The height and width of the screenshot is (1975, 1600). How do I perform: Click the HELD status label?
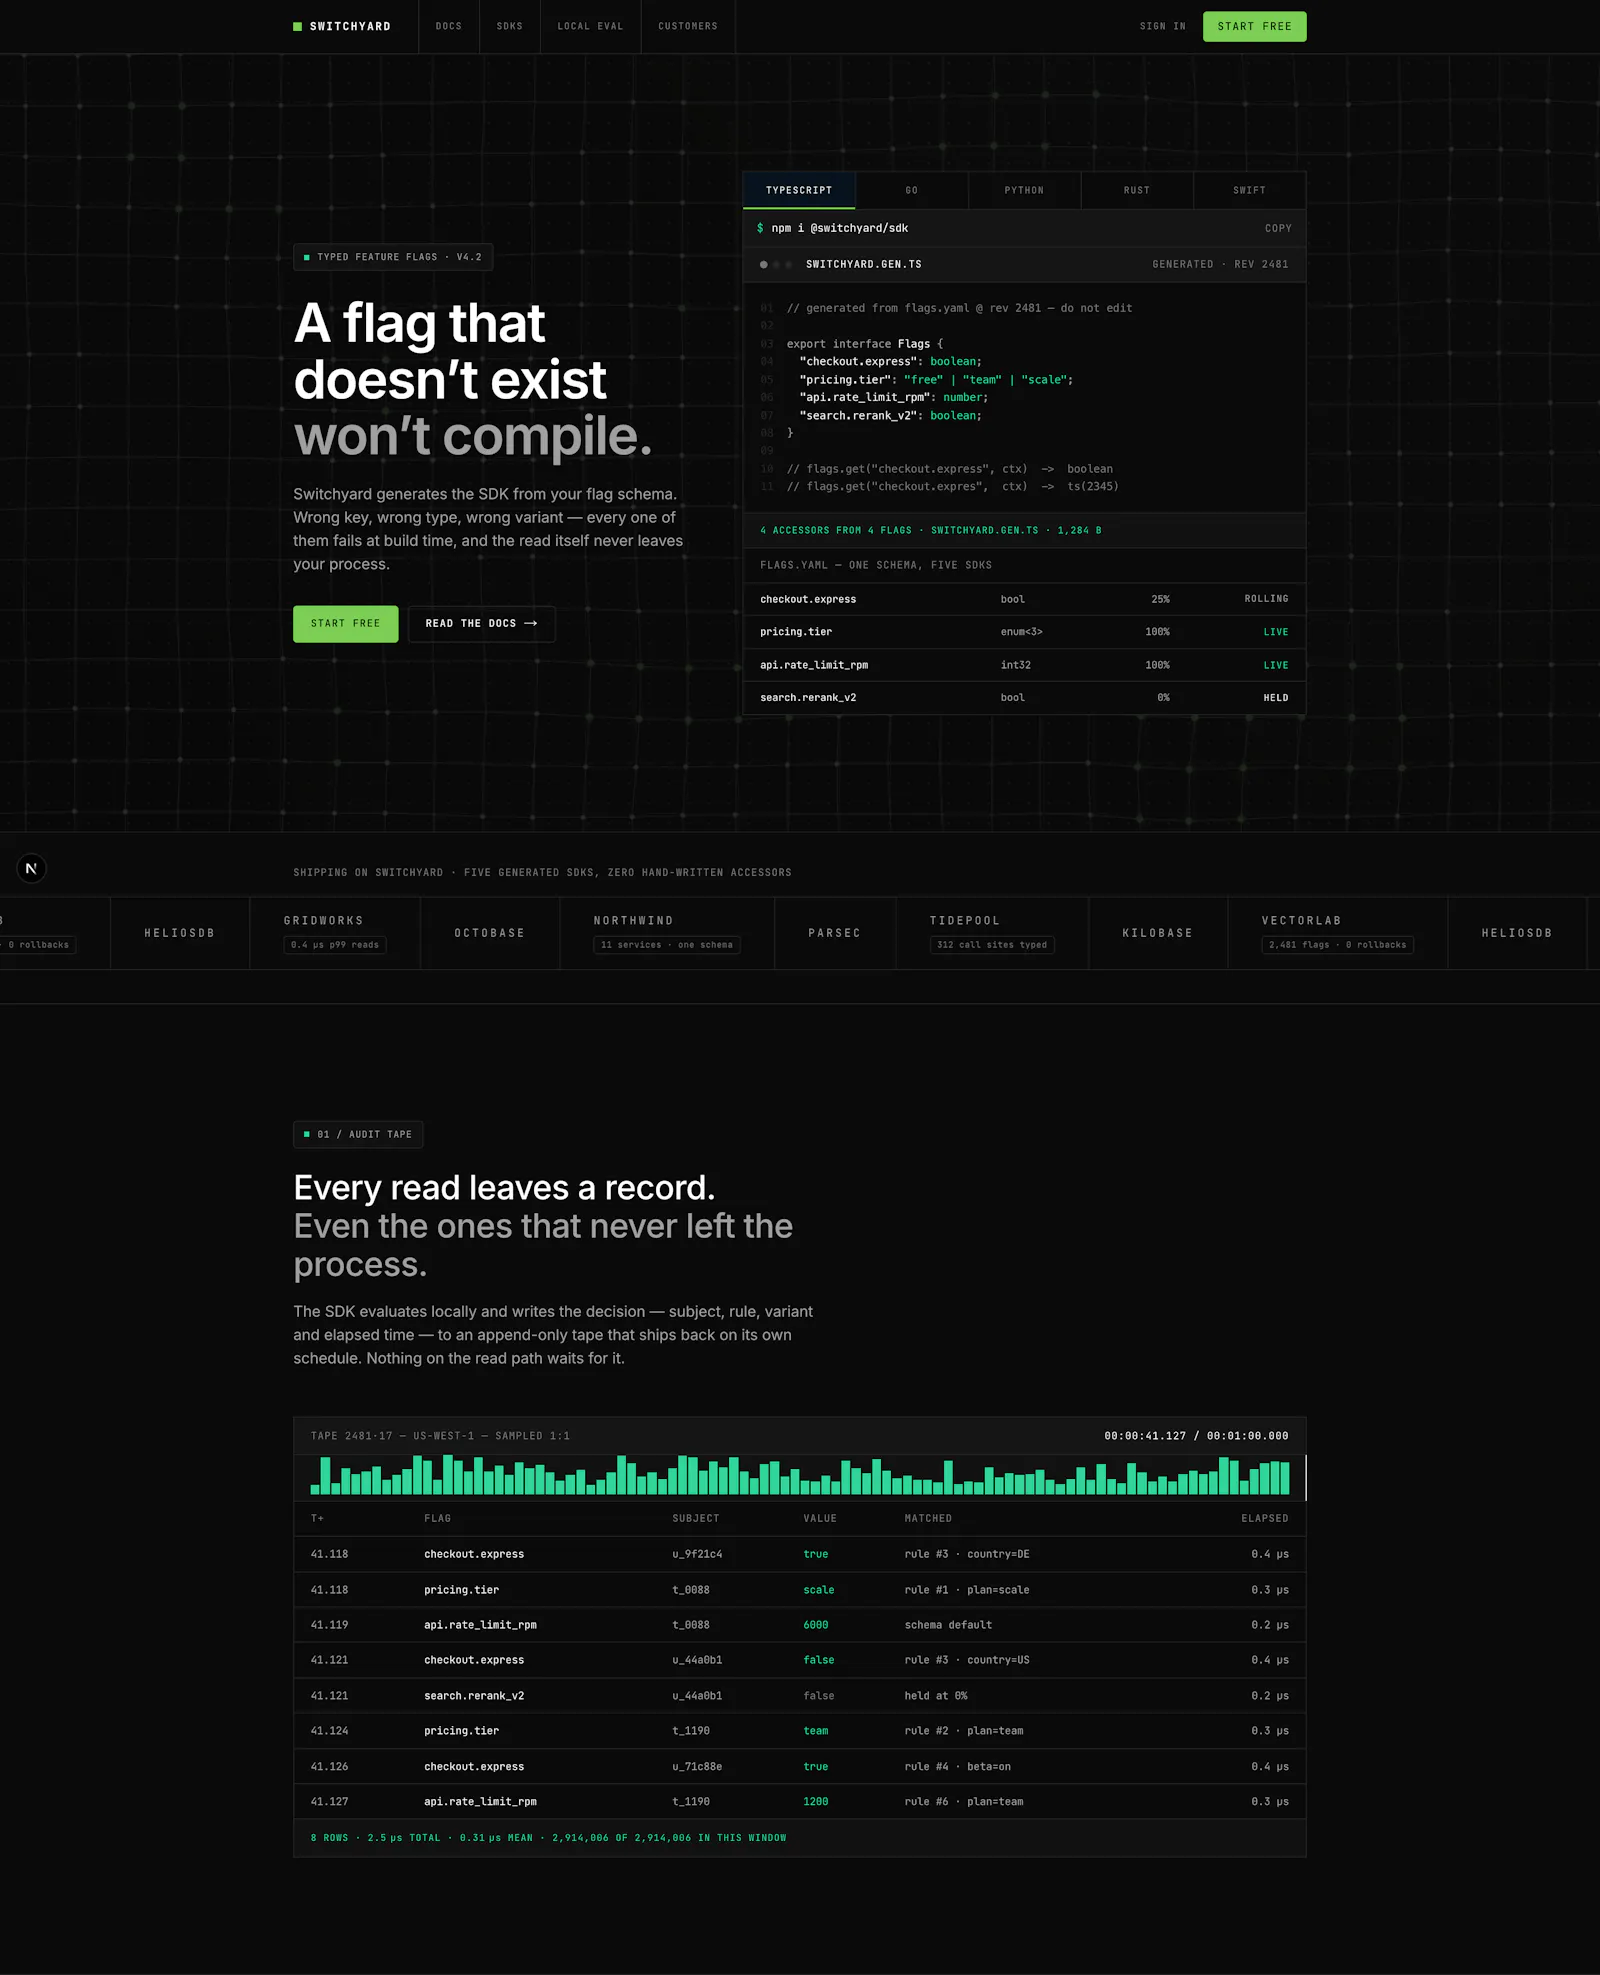click(1275, 698)
